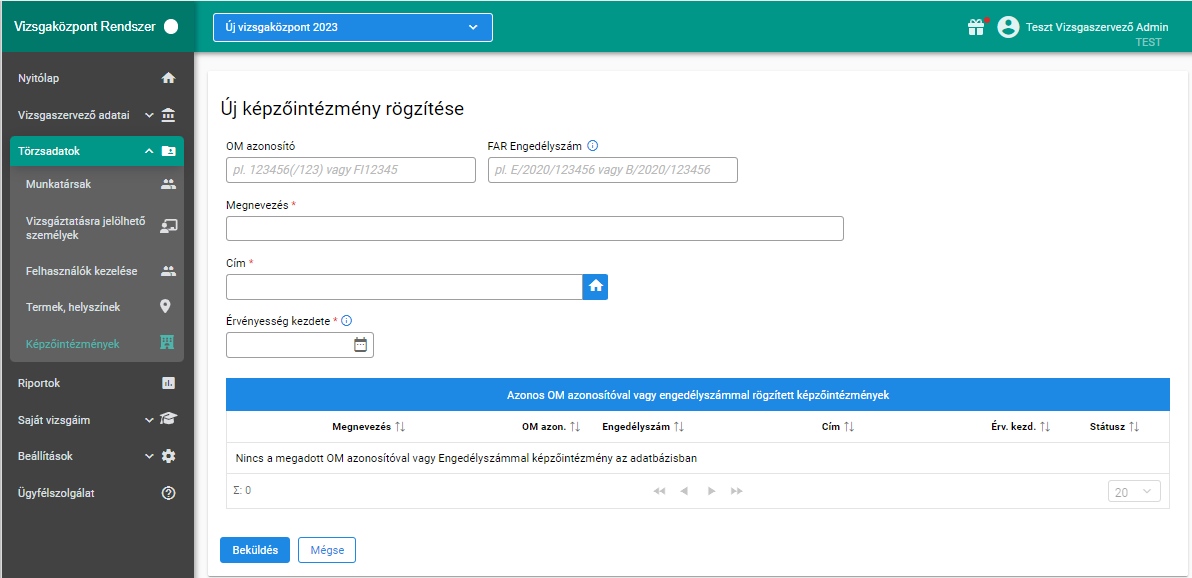Image resolution: width=1192 pixels, height=578 pixels.
Task: Go to last page in paginator
Action: (737, 491)
